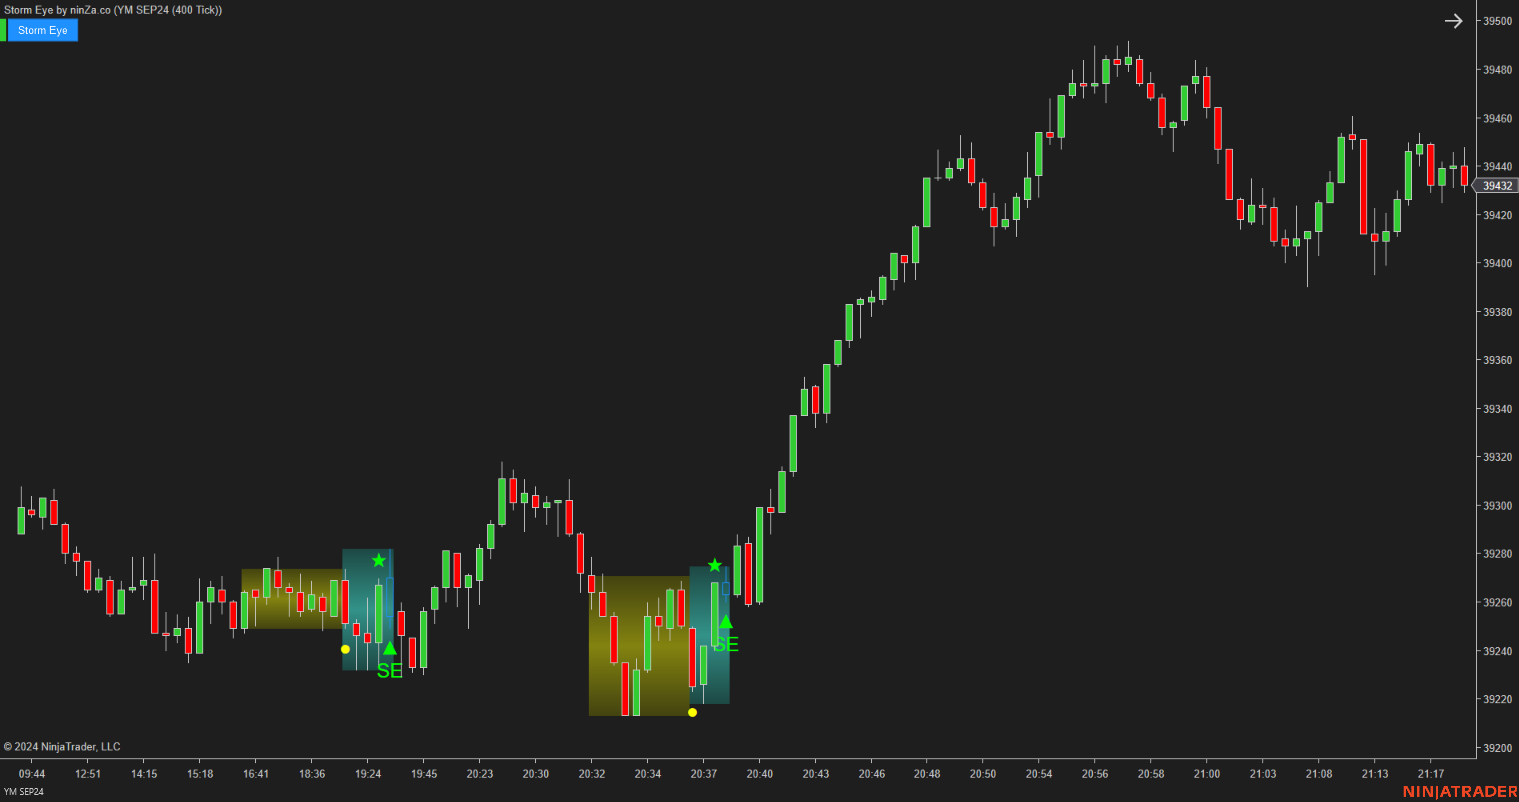Viewport: 1519px width, 802px height.
Task: Click the 2024 NinjaTrader, LLC copyright text
Action: (x=62, y=746)
